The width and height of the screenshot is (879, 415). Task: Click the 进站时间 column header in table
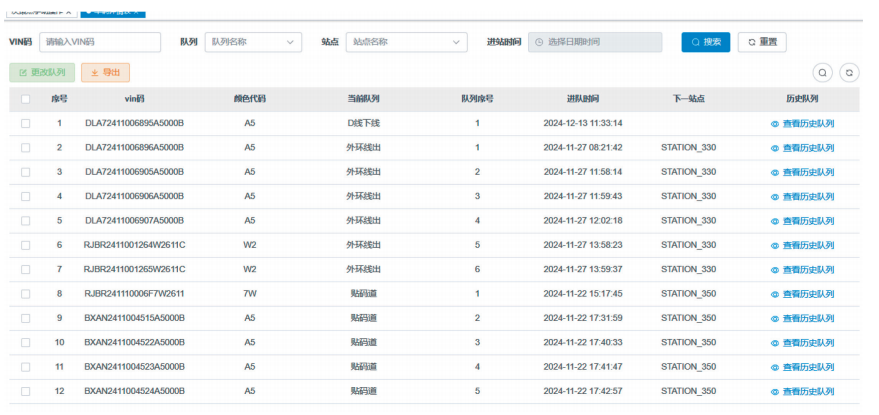(582, 99)
